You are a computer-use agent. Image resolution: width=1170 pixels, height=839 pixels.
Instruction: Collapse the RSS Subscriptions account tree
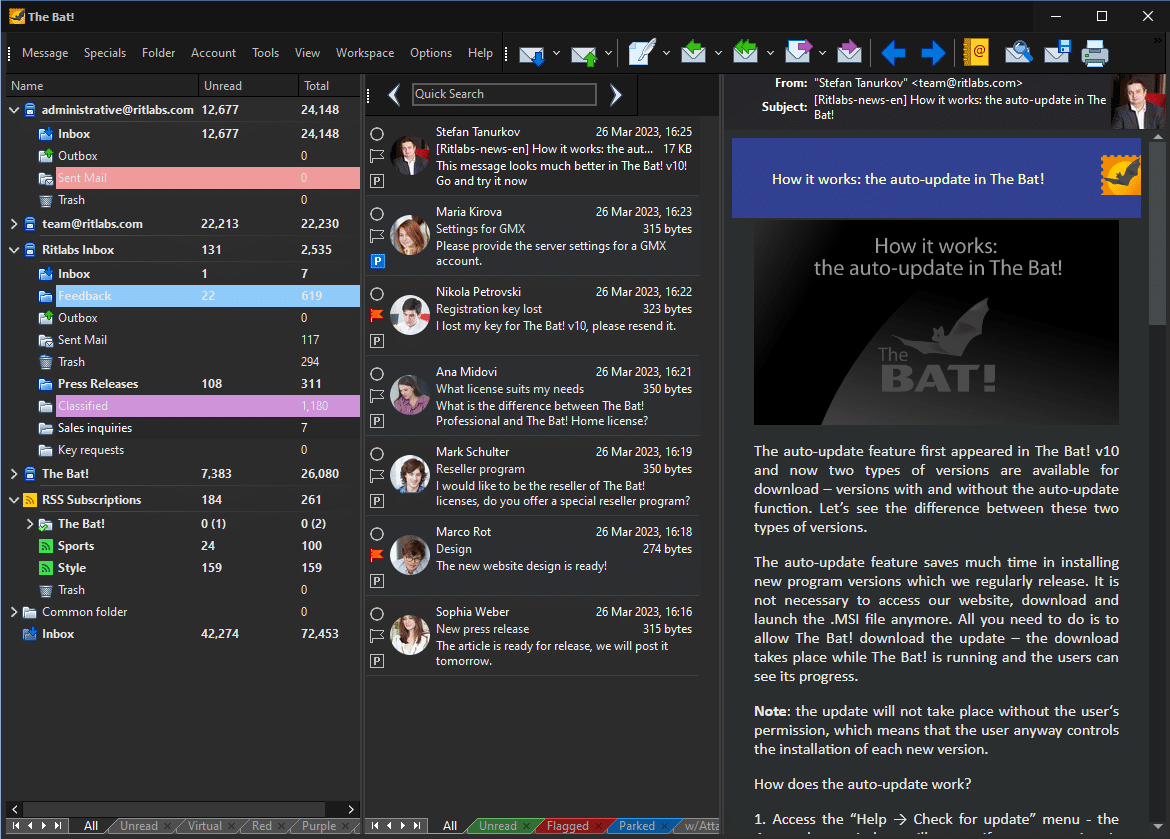pyautogui.click(x=13, y=499)
